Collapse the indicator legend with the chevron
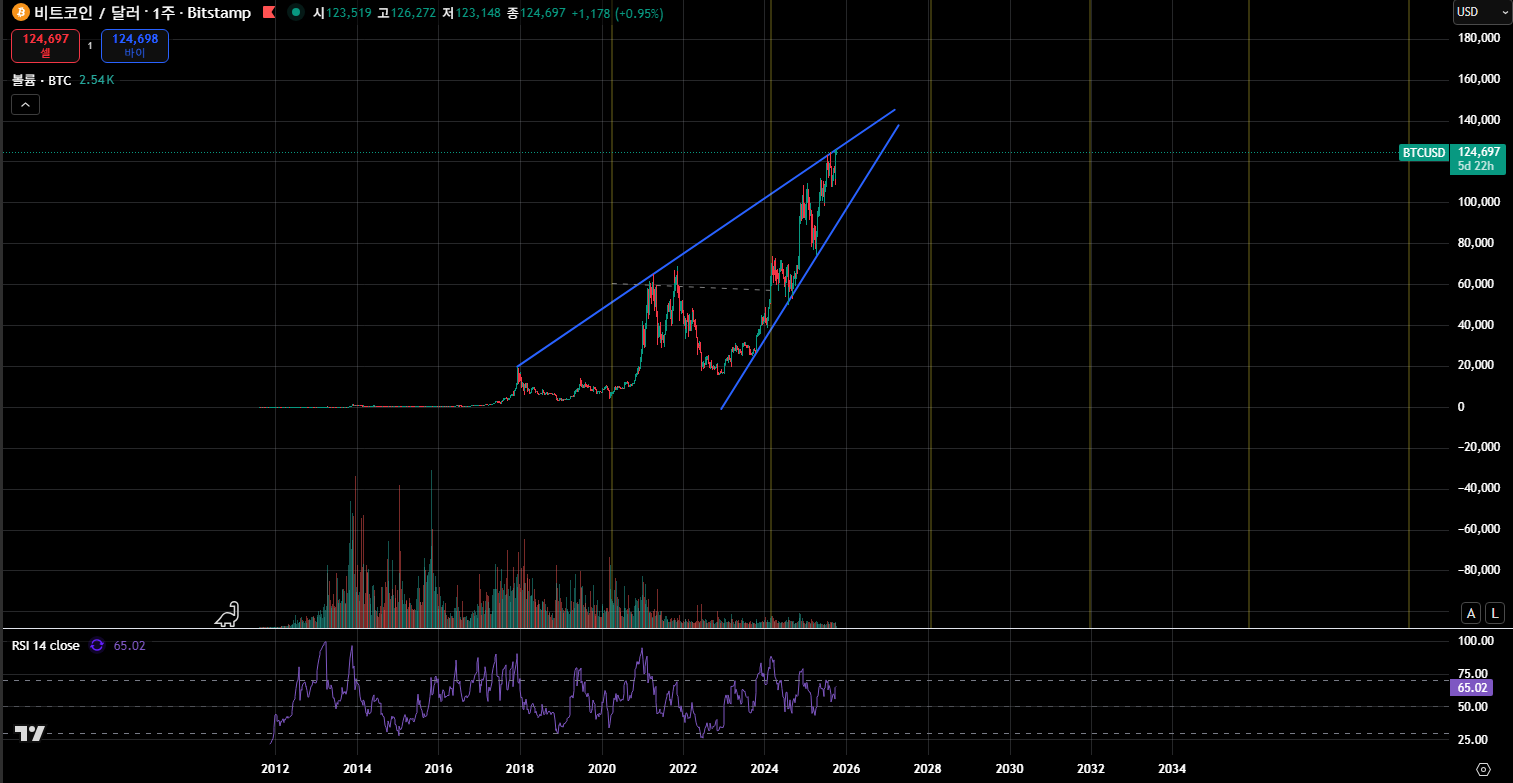The image size is (1513, 783). pyautogui.click(x=26, y=104)
